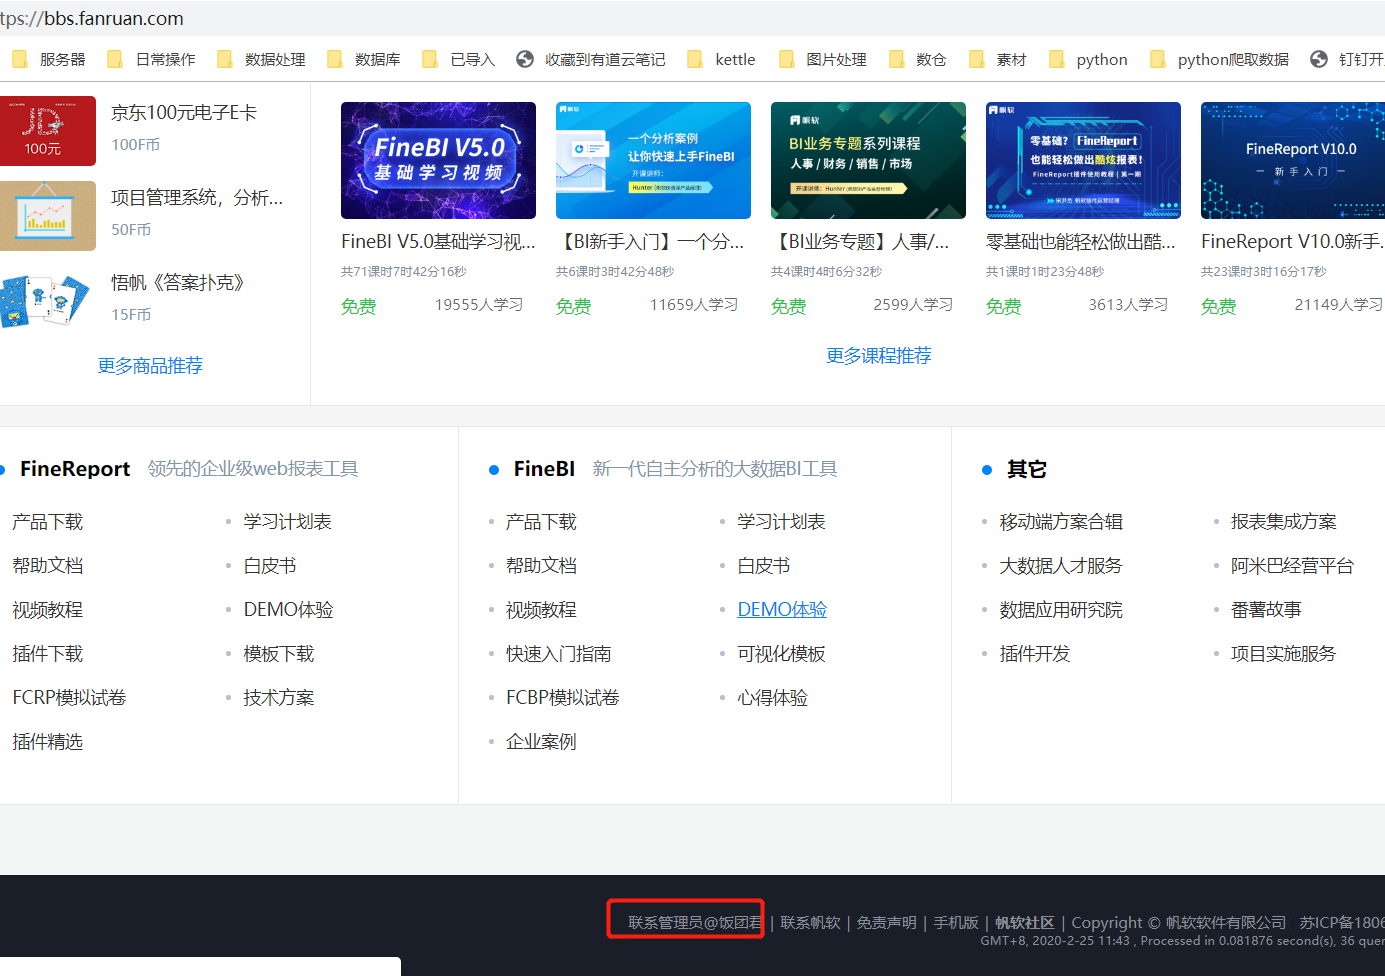Screen dimensions: 1385x976
Task: Open FineBI 视频教程 link
Action: [541, 610]
